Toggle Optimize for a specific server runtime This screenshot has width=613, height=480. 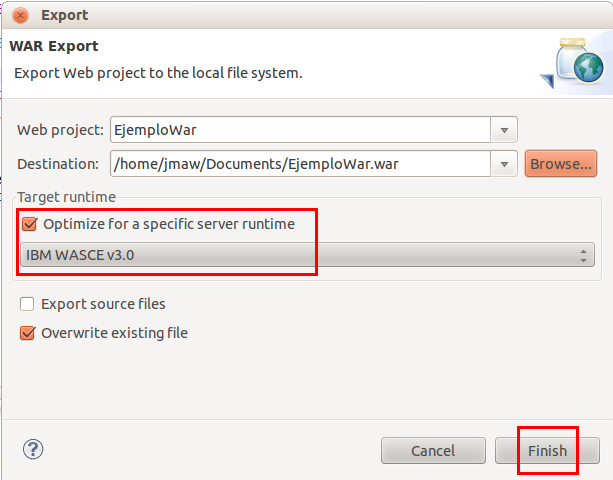pyautogui.click(x=30, y=224)
